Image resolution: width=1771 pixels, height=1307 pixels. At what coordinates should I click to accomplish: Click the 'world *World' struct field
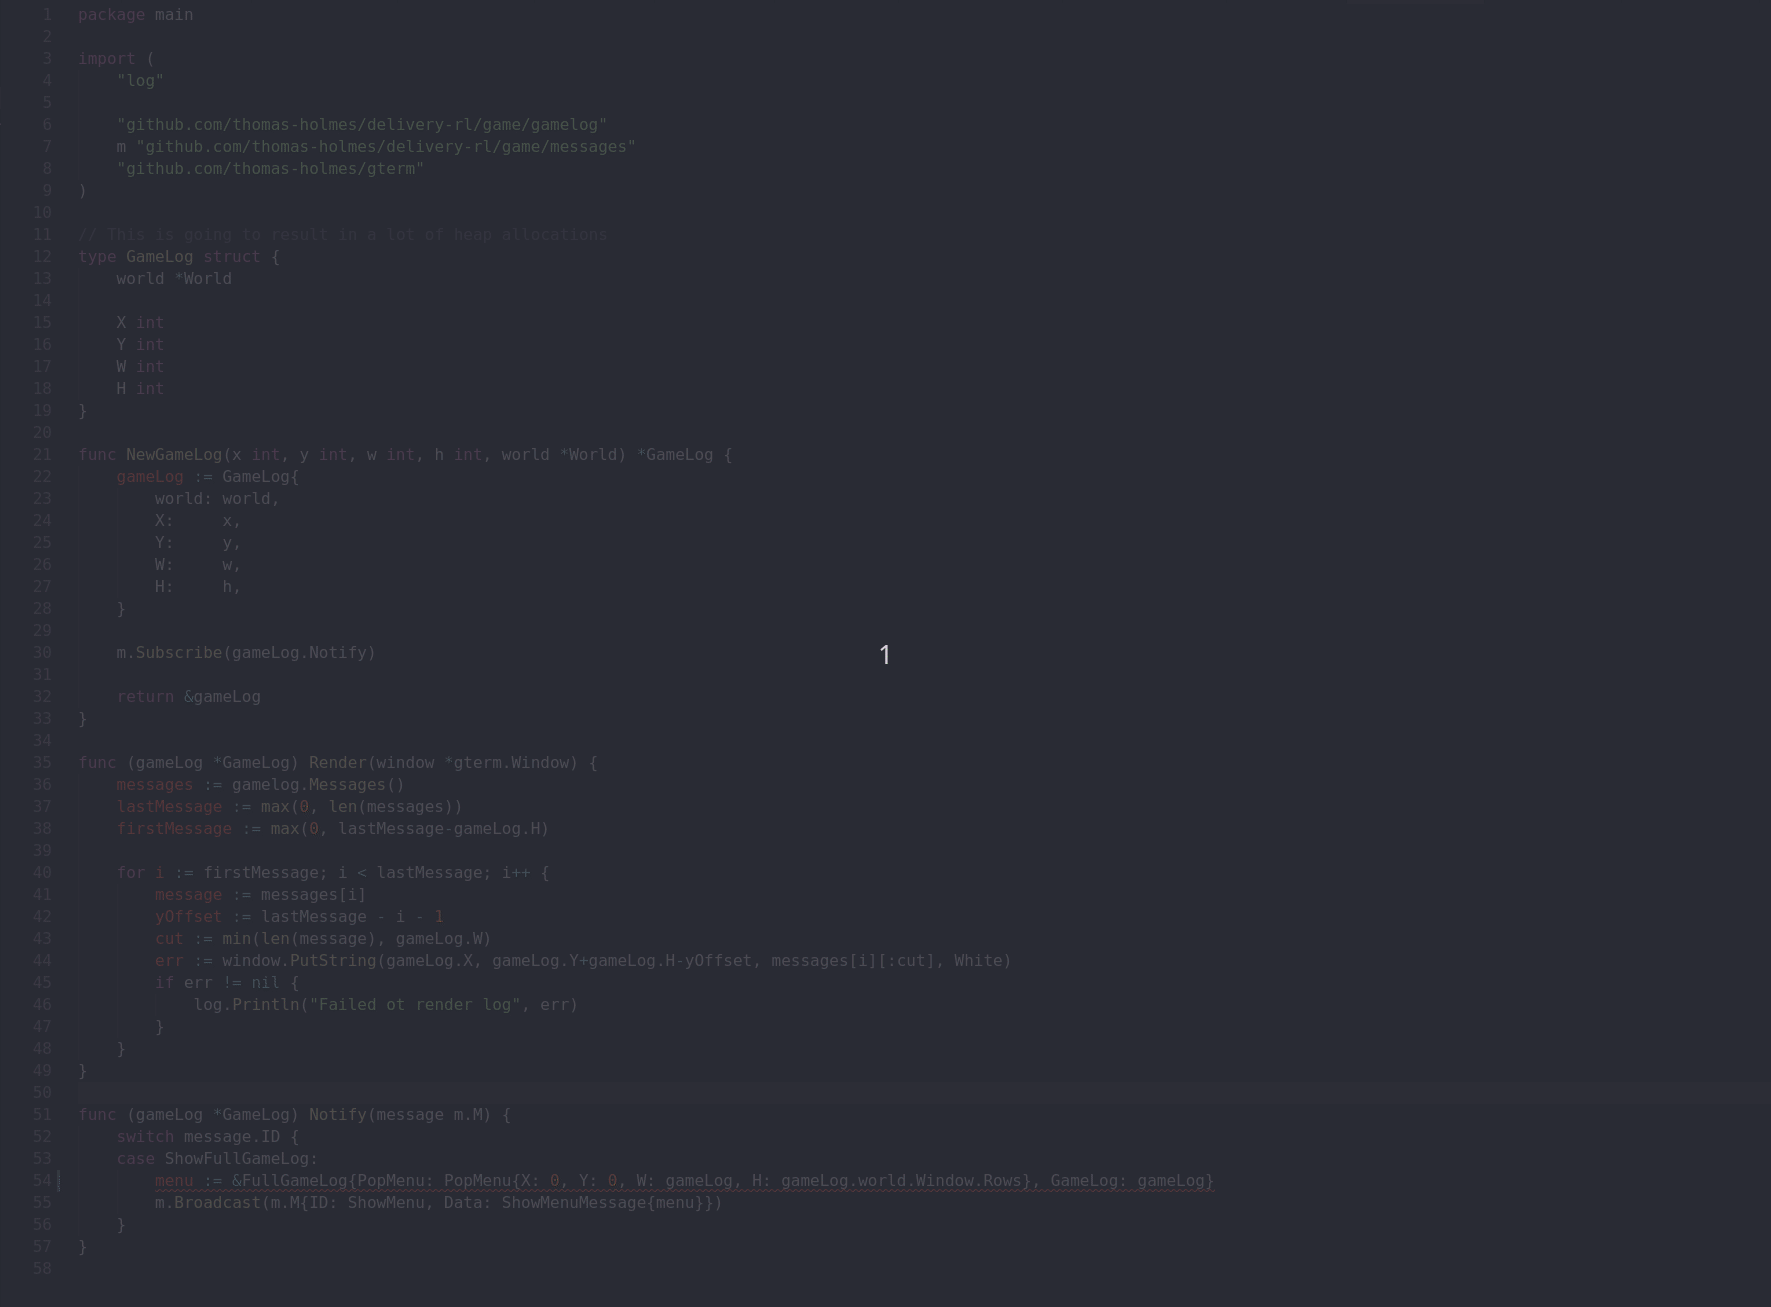click(174, 279)
